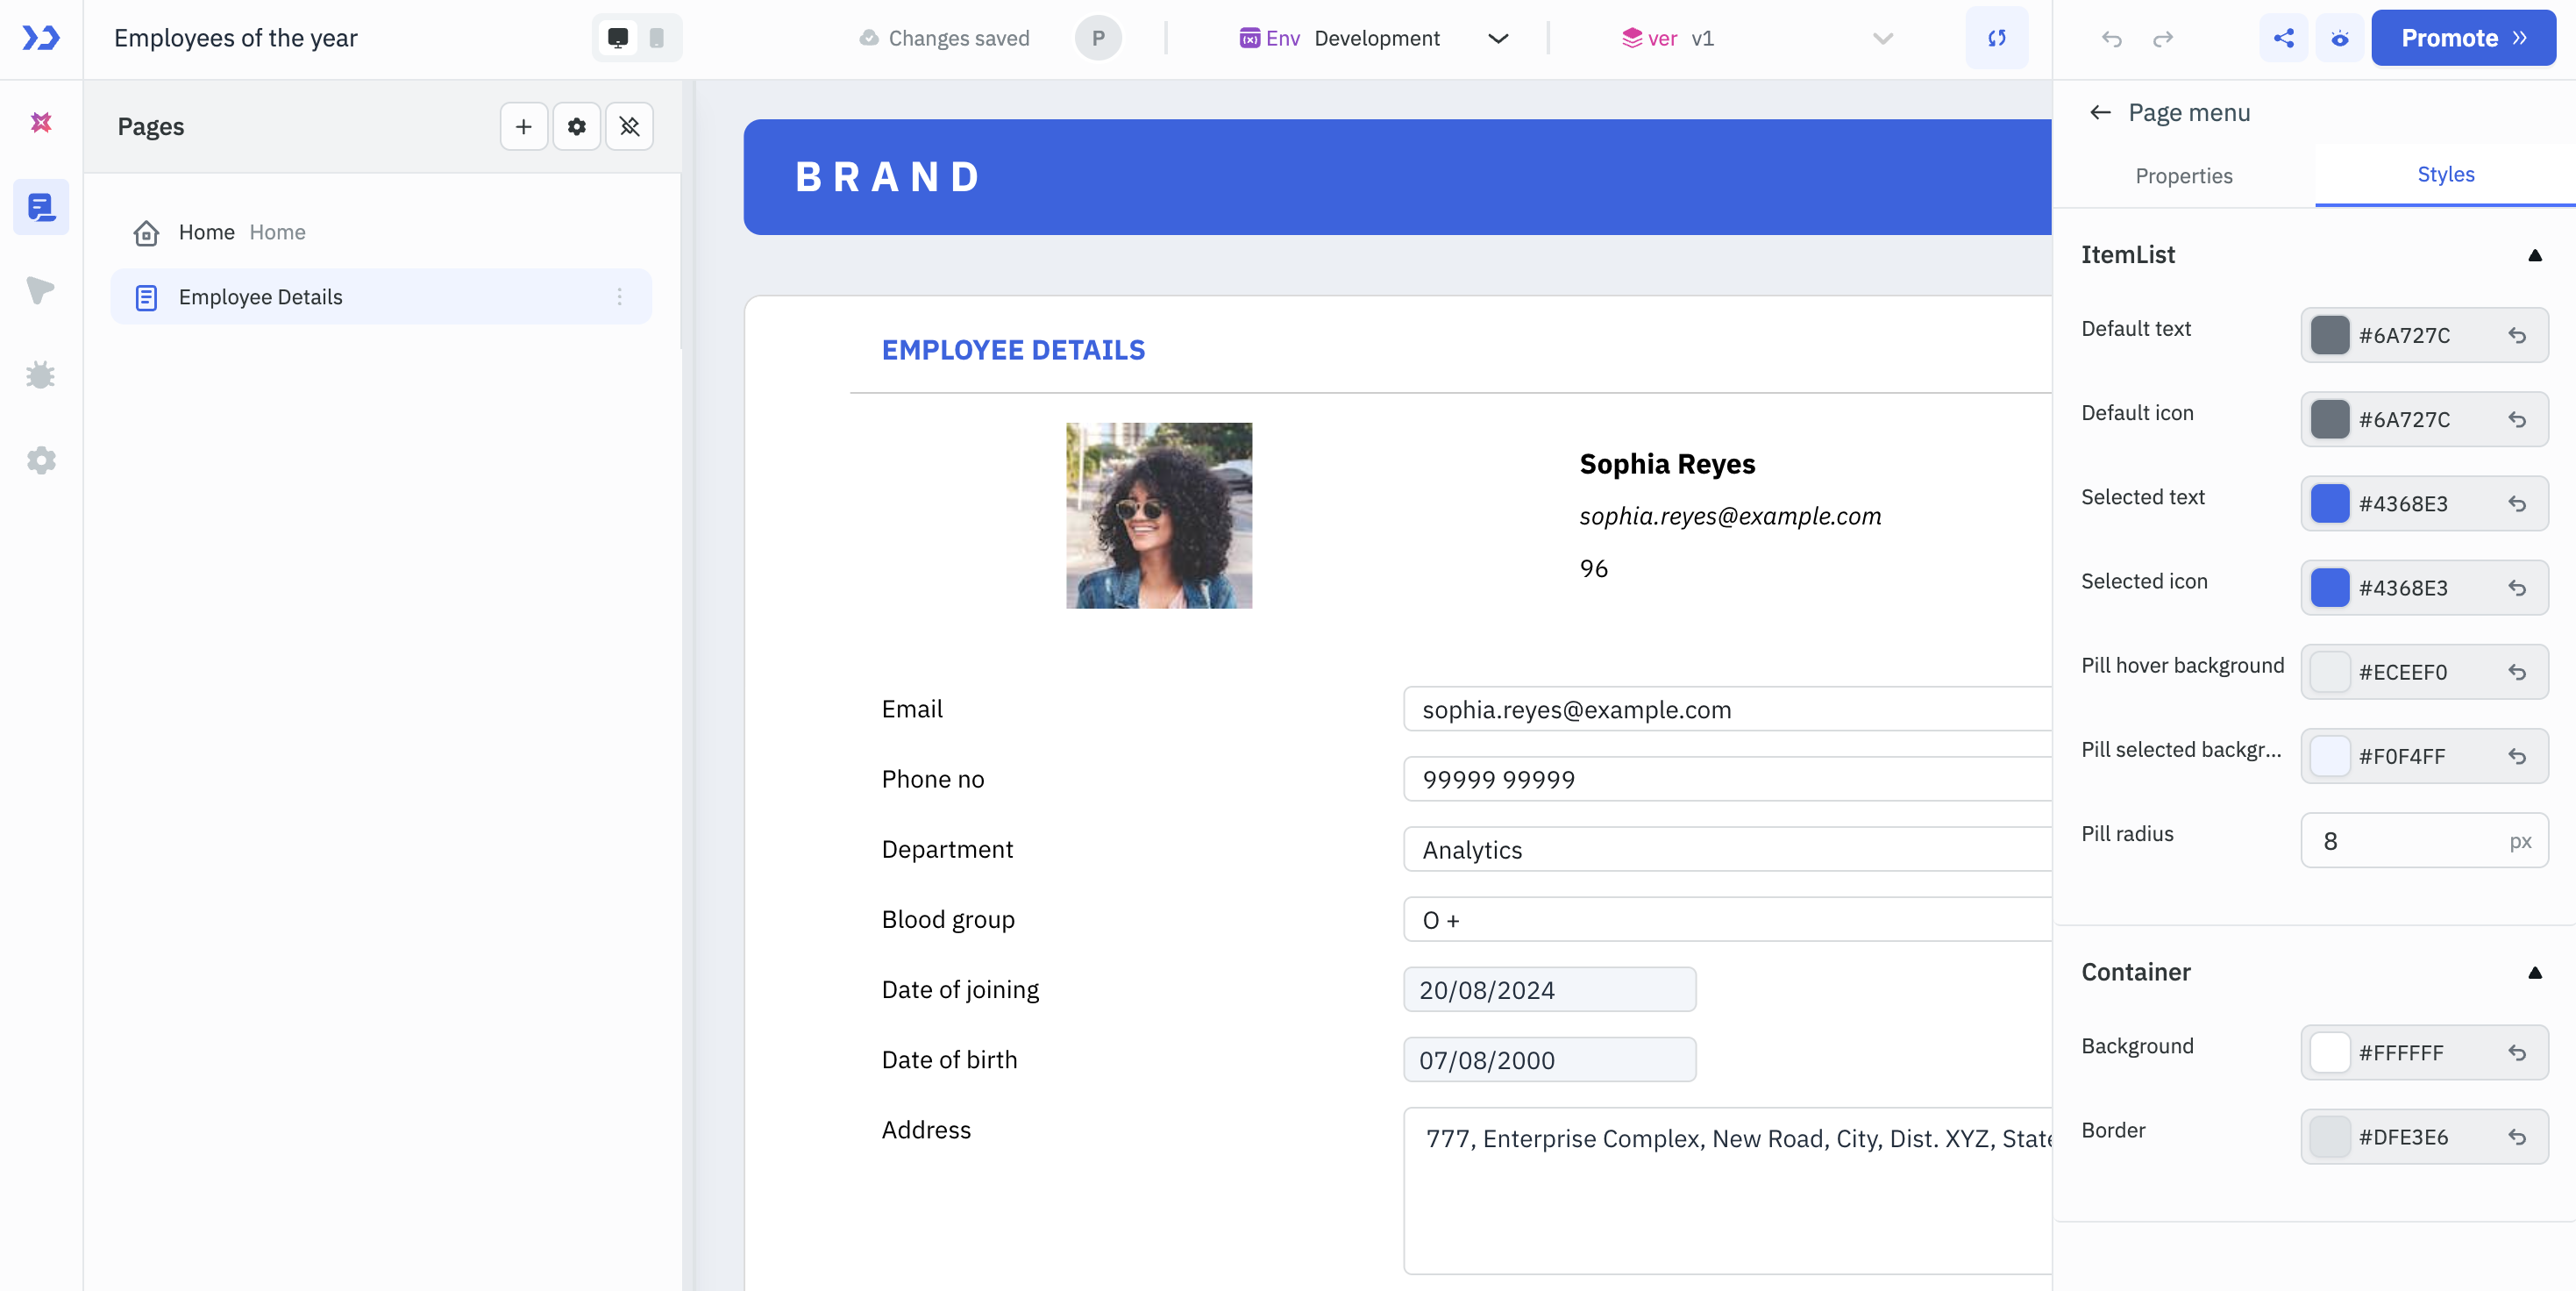Open Border color swatch

2329,1137
